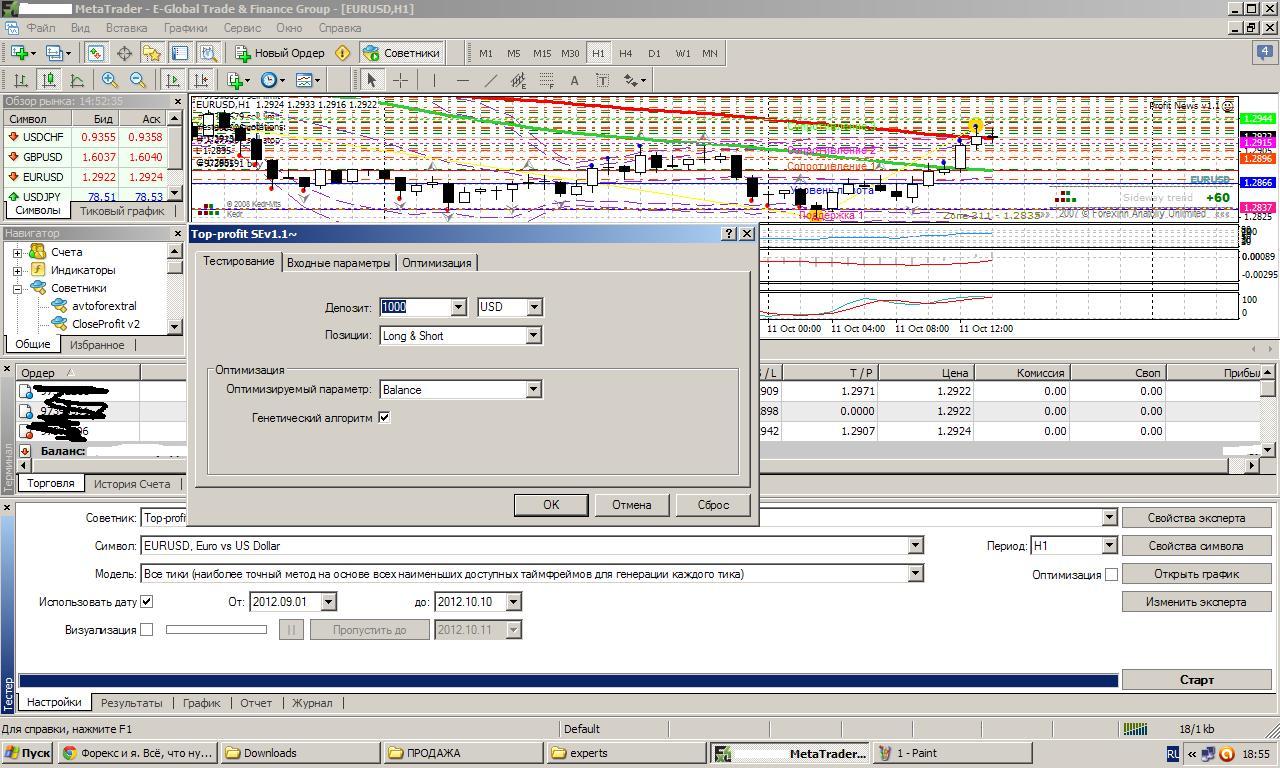The width and height of the screenshot is (1280, 768).
Task: Select the Fibonacci retracement tool
Action: click(546, 80)
